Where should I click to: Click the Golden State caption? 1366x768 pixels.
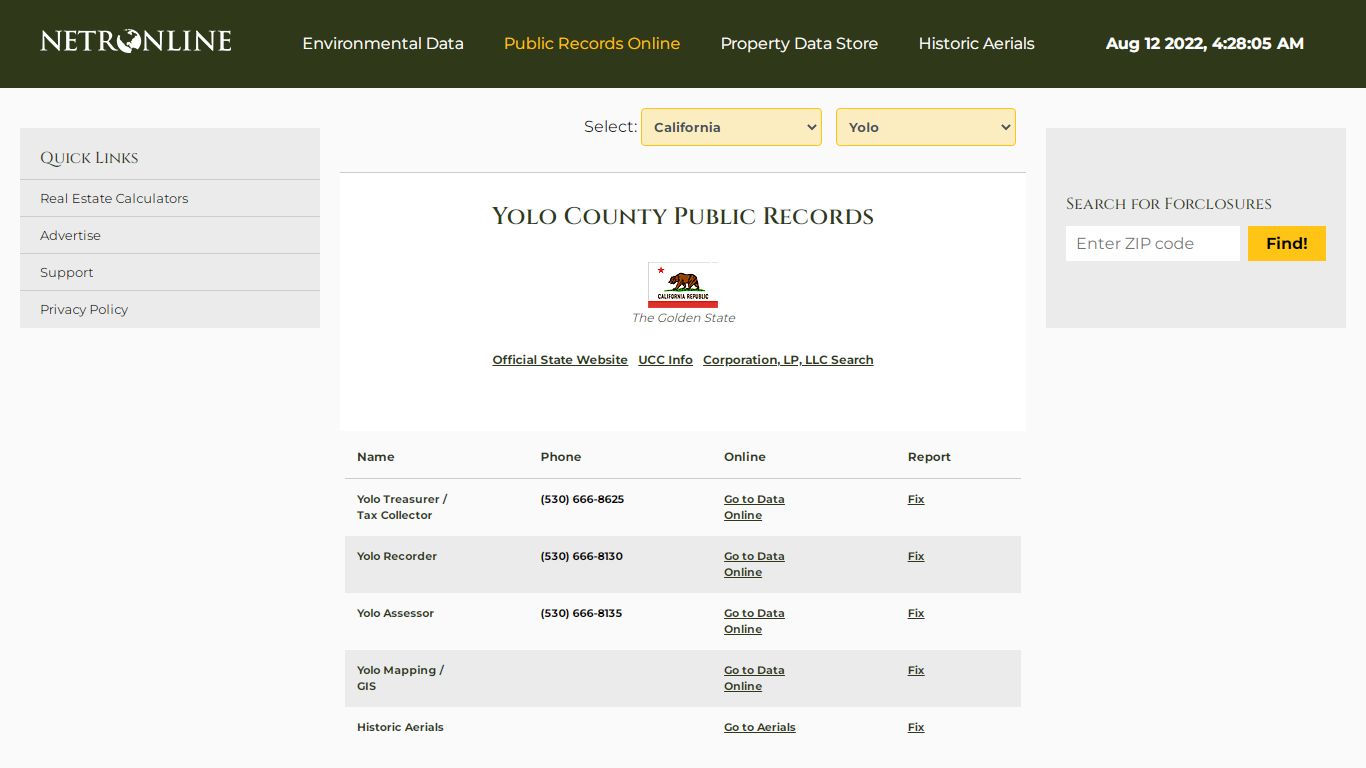coord(683,318)
